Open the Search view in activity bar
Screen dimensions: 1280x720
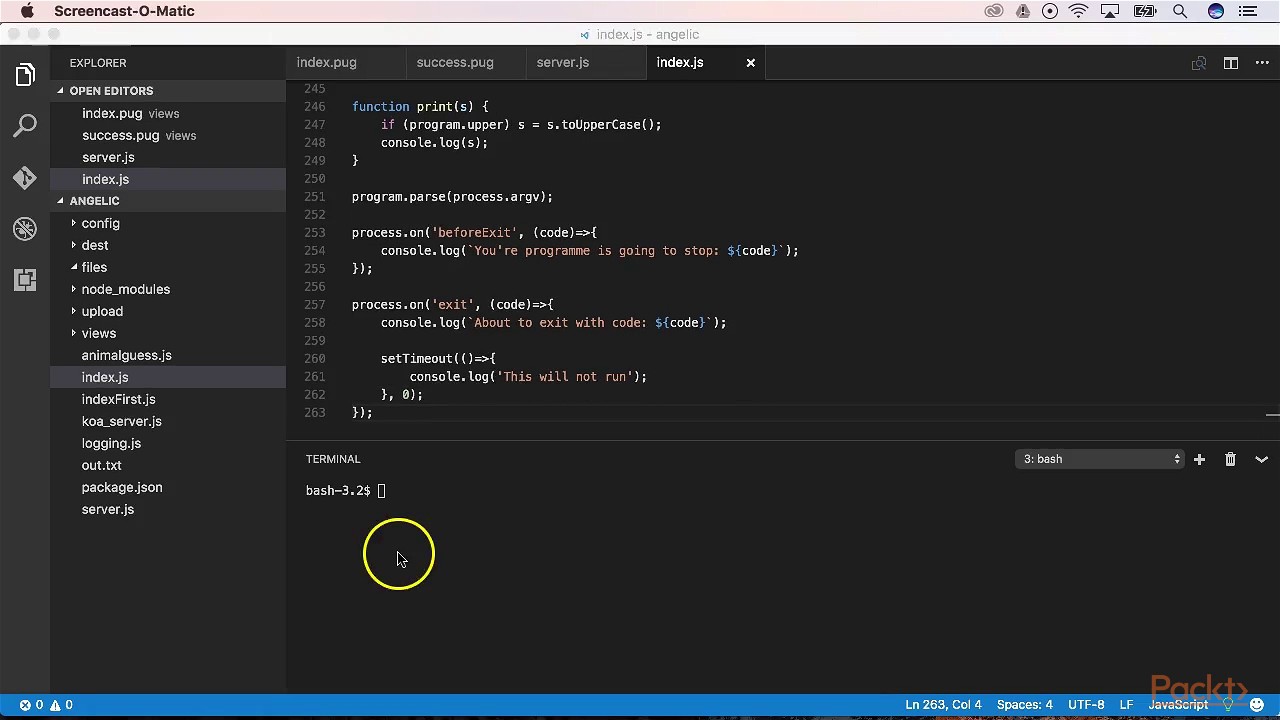[x=25, y=126]
